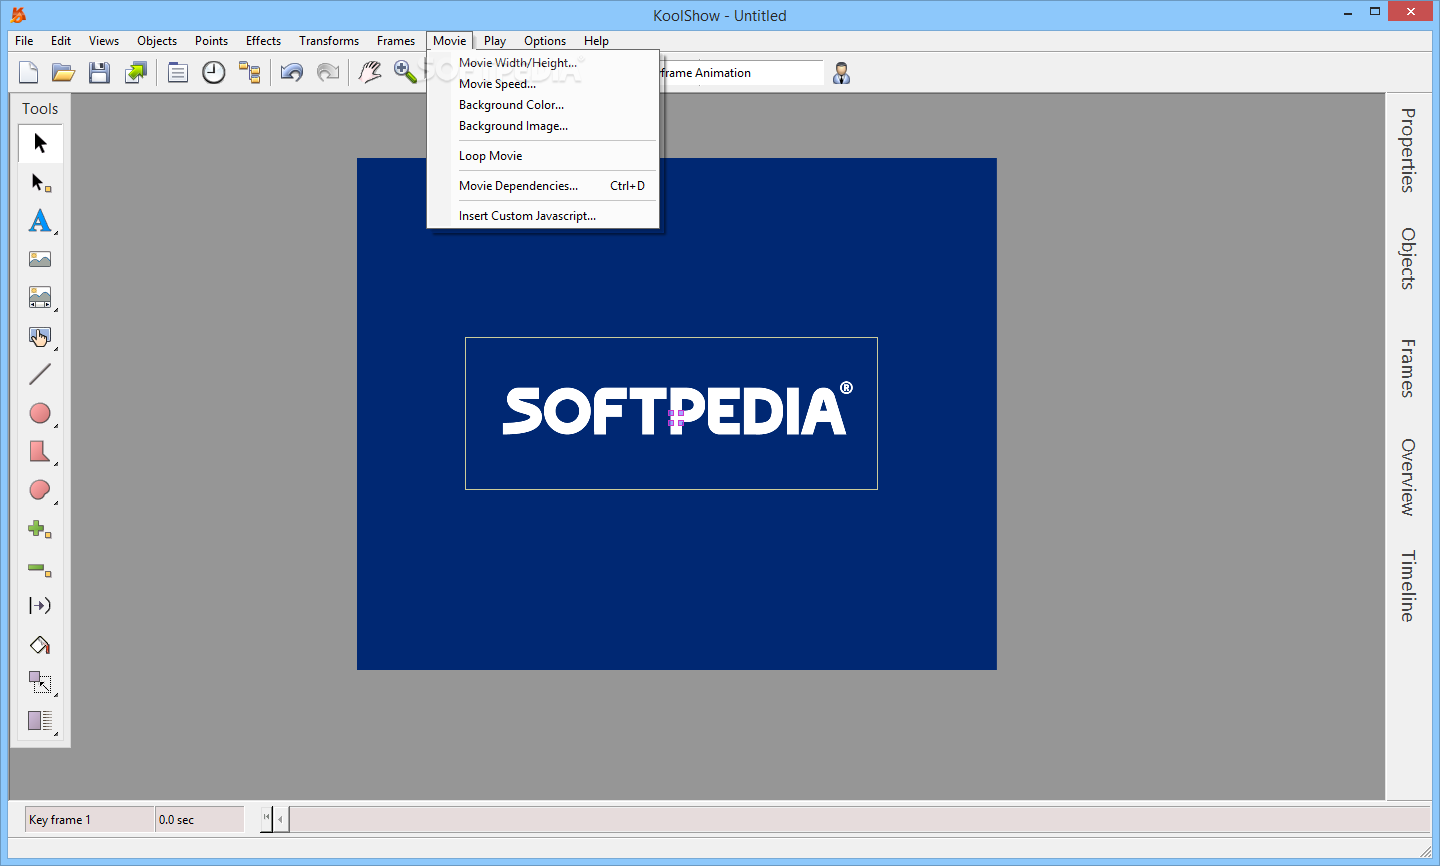Choose Insert Custom Javascript entry
This screenshot has width=1440, height=866.
pyautogui.click(x=543, y=216)
